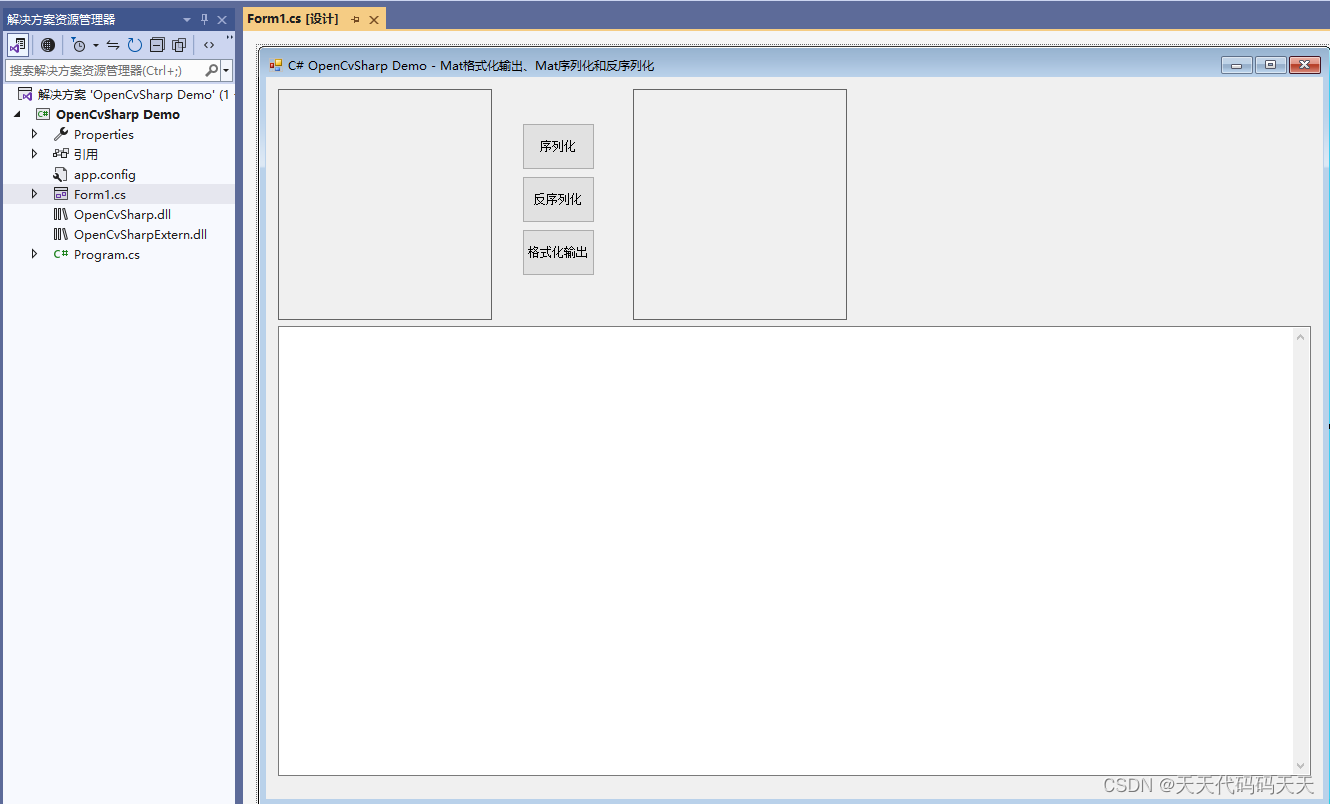The width and height of the screenshot is (1330, 804).
Task: Select OpenCvSharpExtern.dll file
Action: (140, 234)
